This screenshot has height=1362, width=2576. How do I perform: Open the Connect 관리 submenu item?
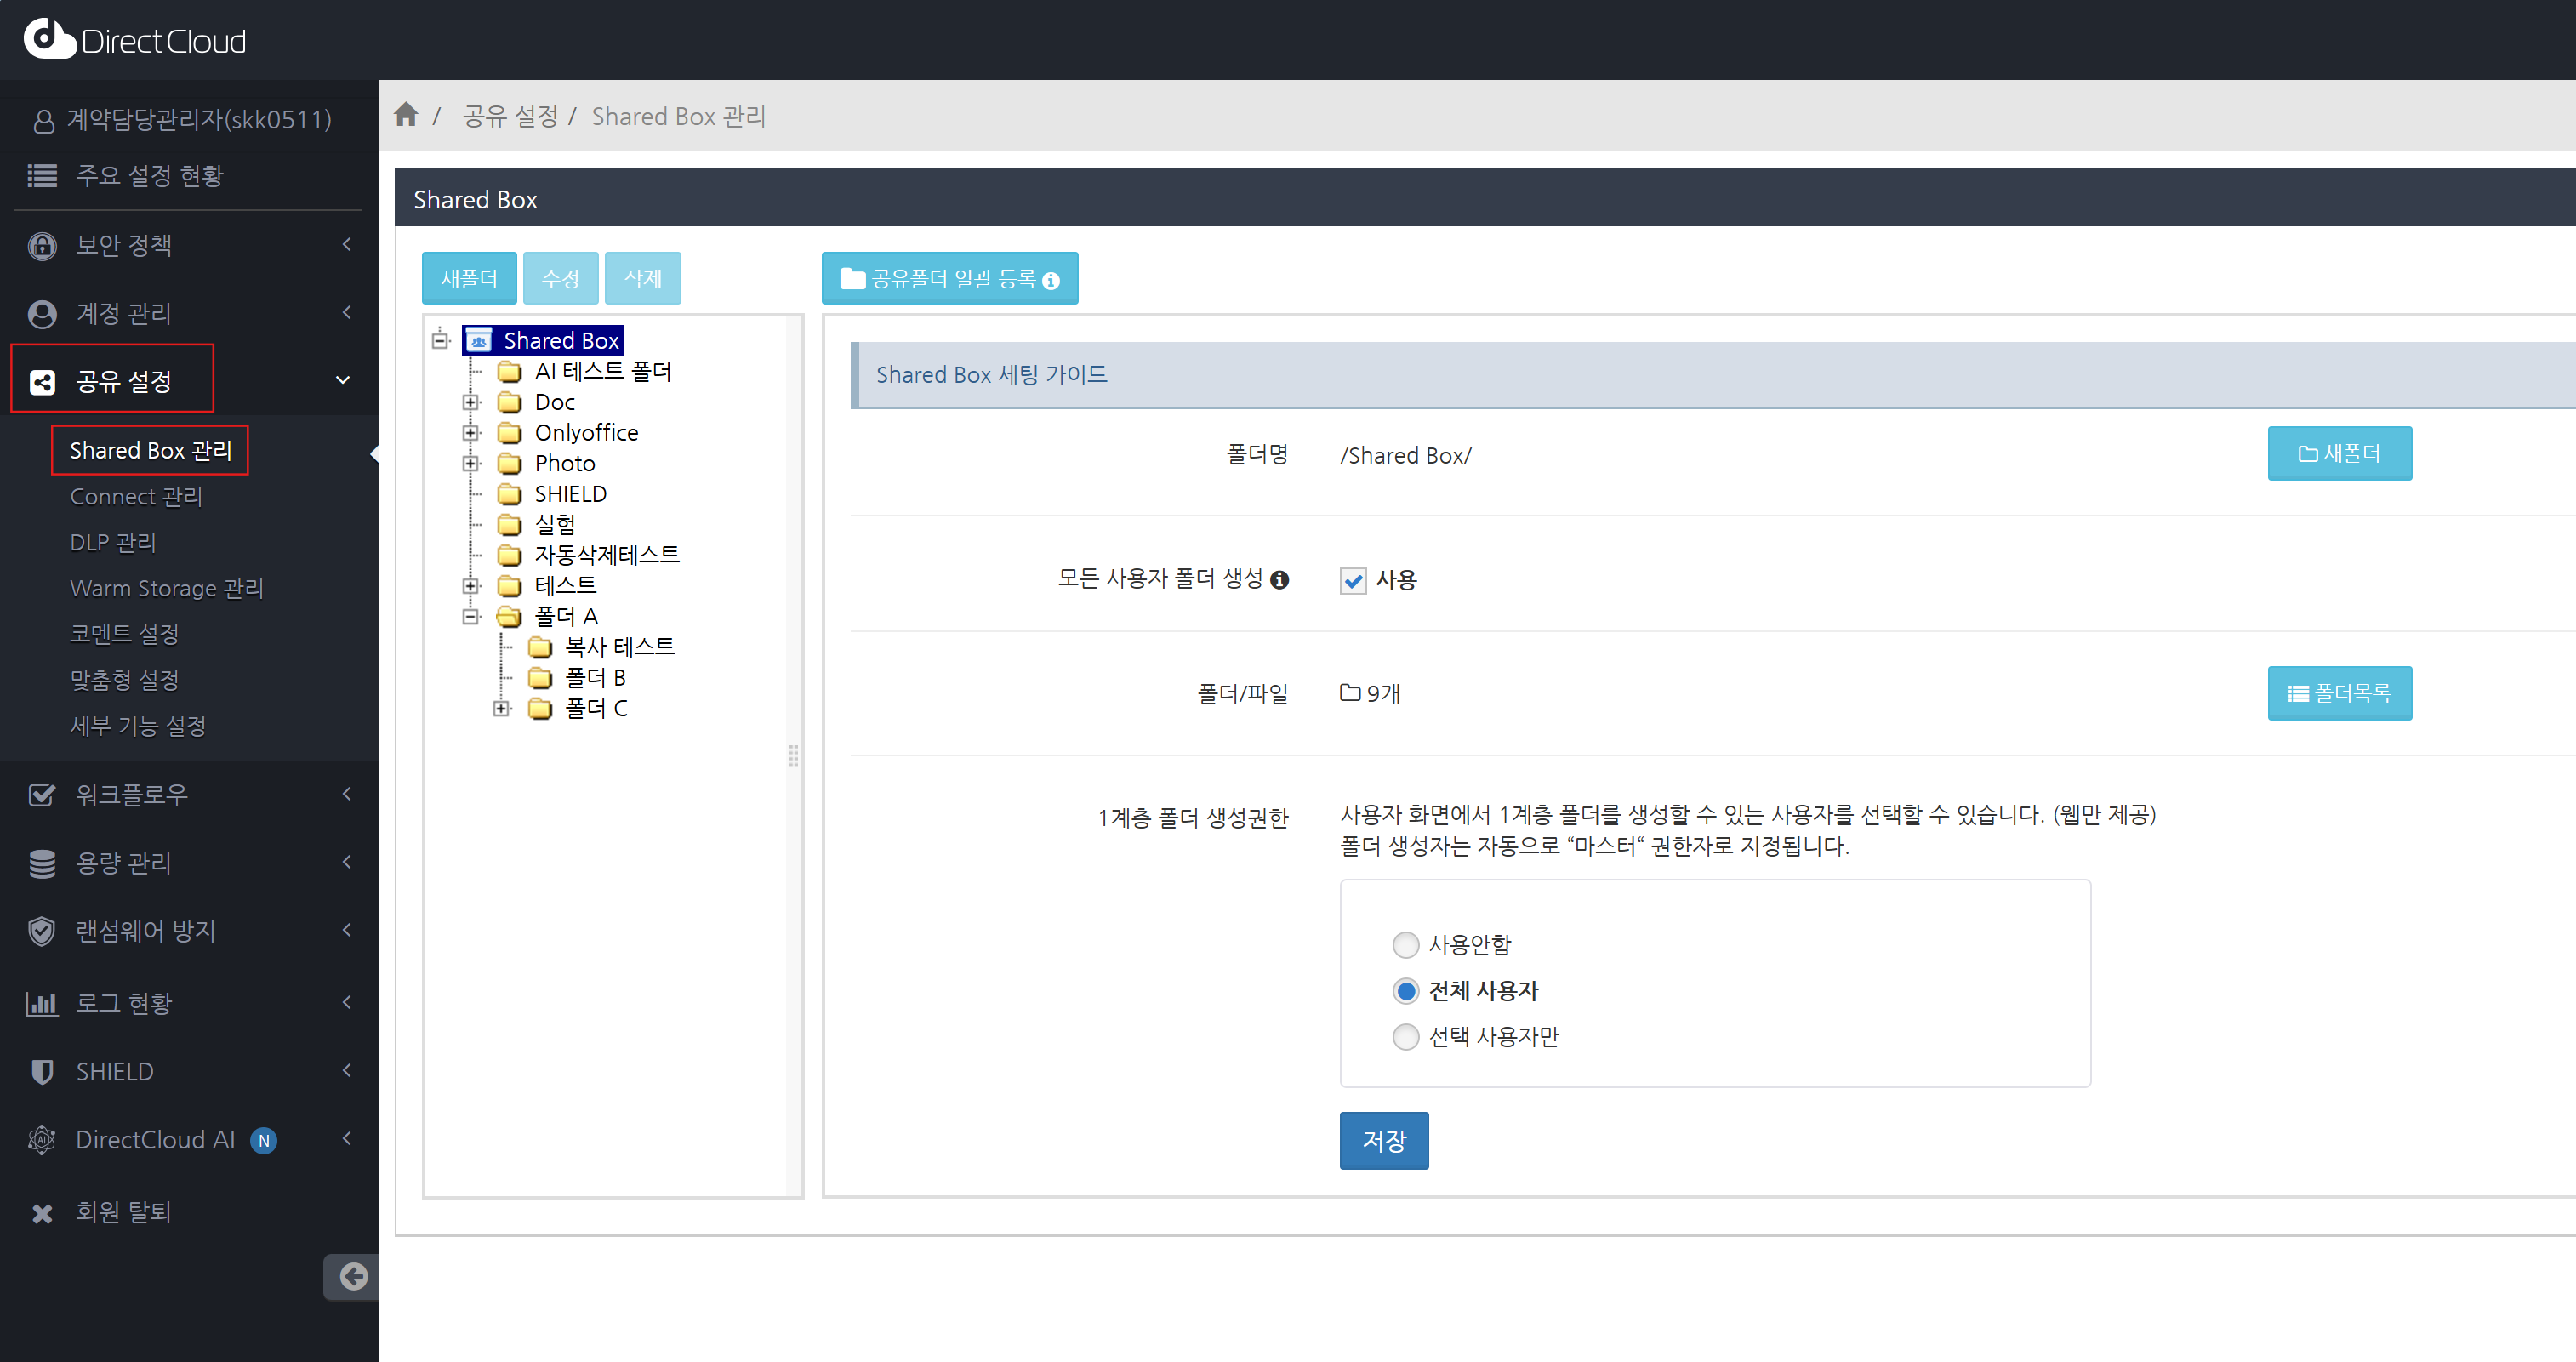click(x=136, y=496)
